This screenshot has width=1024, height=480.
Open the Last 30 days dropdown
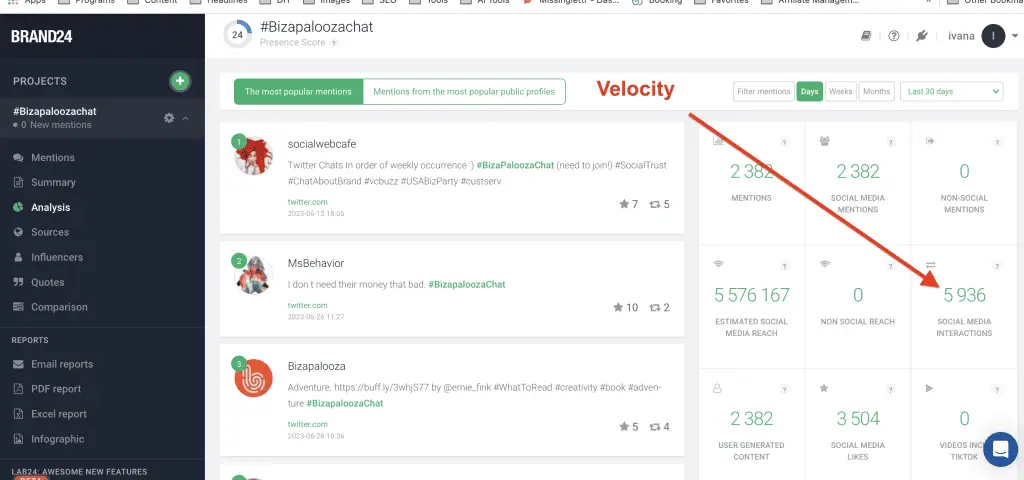pos(952,91)
